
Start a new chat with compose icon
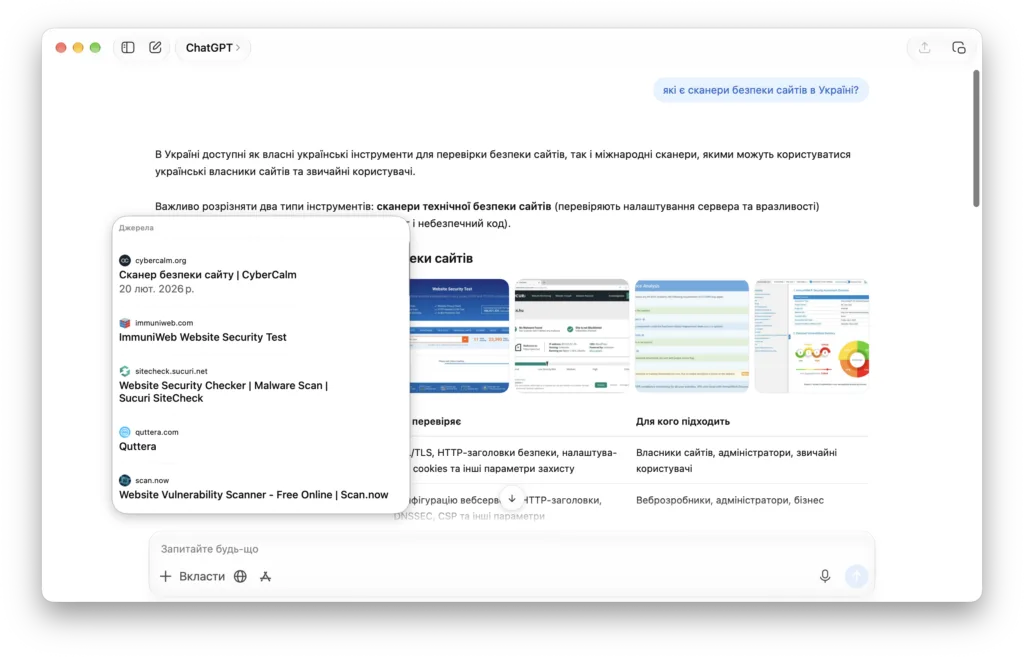tap(155, 48)
